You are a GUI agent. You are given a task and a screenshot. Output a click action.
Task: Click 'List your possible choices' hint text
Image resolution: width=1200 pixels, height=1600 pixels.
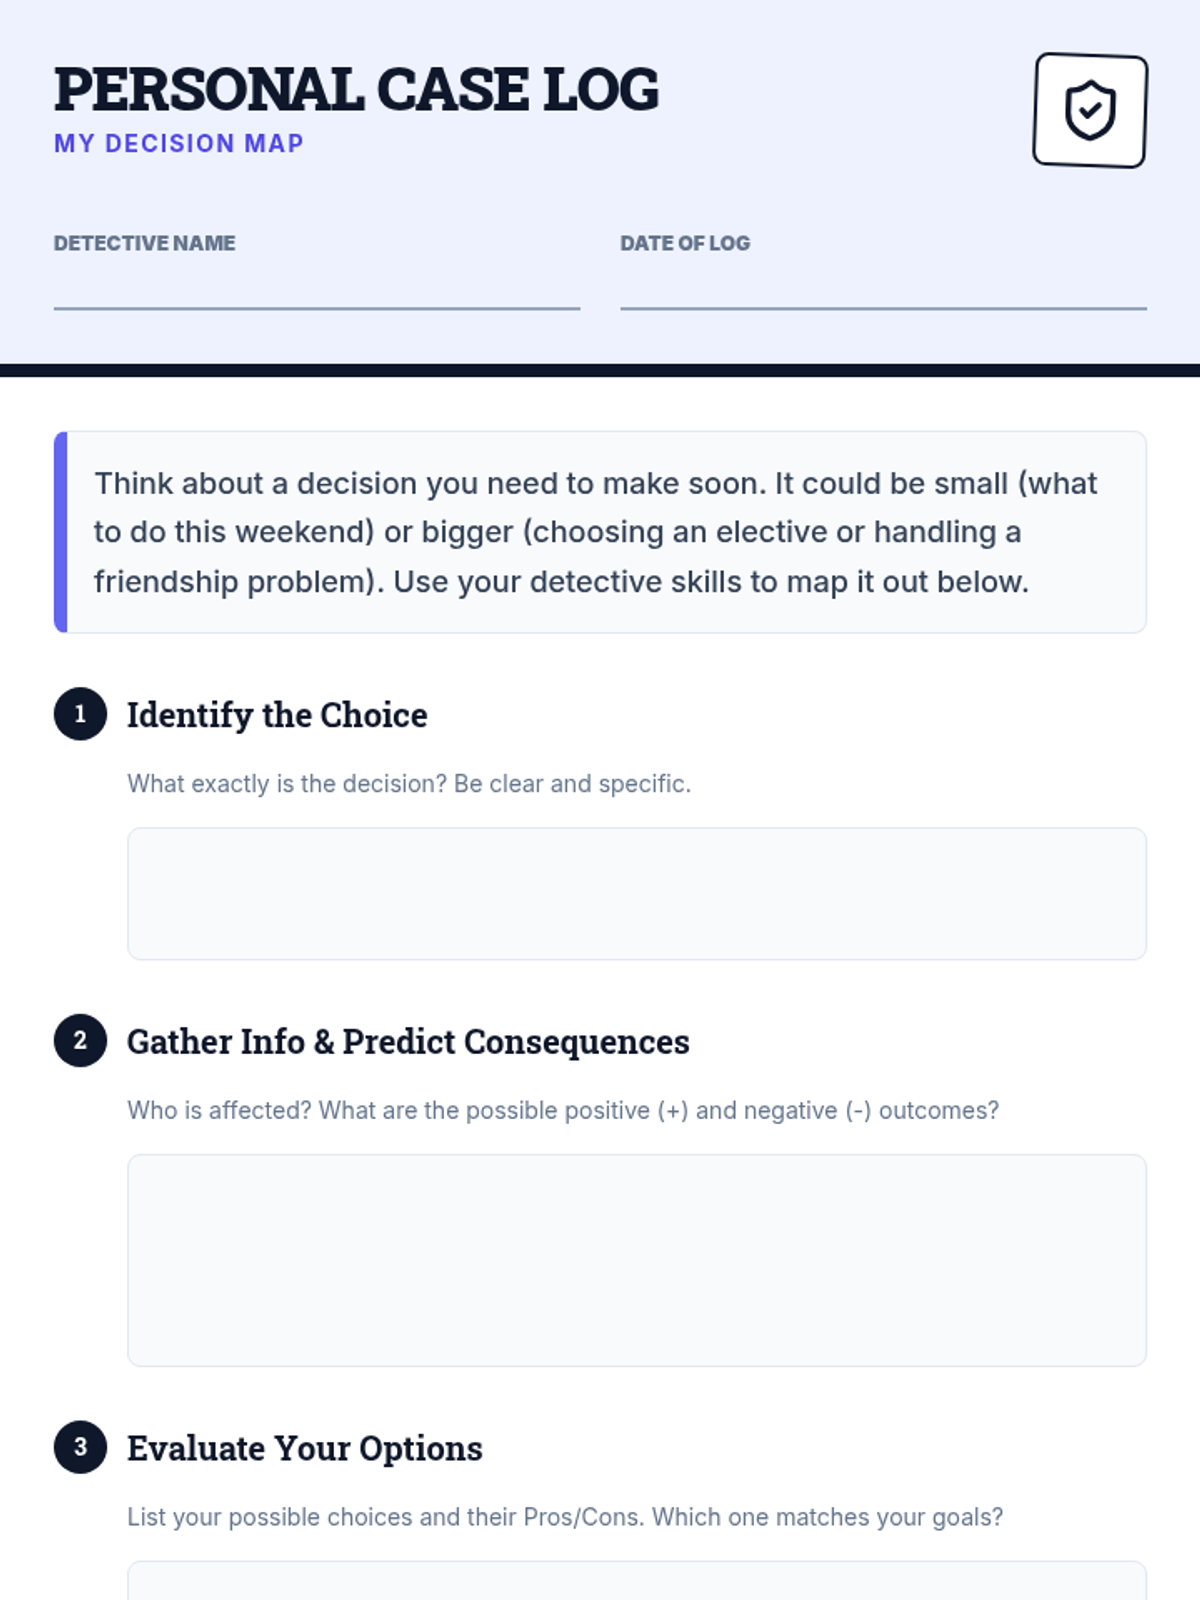point(565,1517)
